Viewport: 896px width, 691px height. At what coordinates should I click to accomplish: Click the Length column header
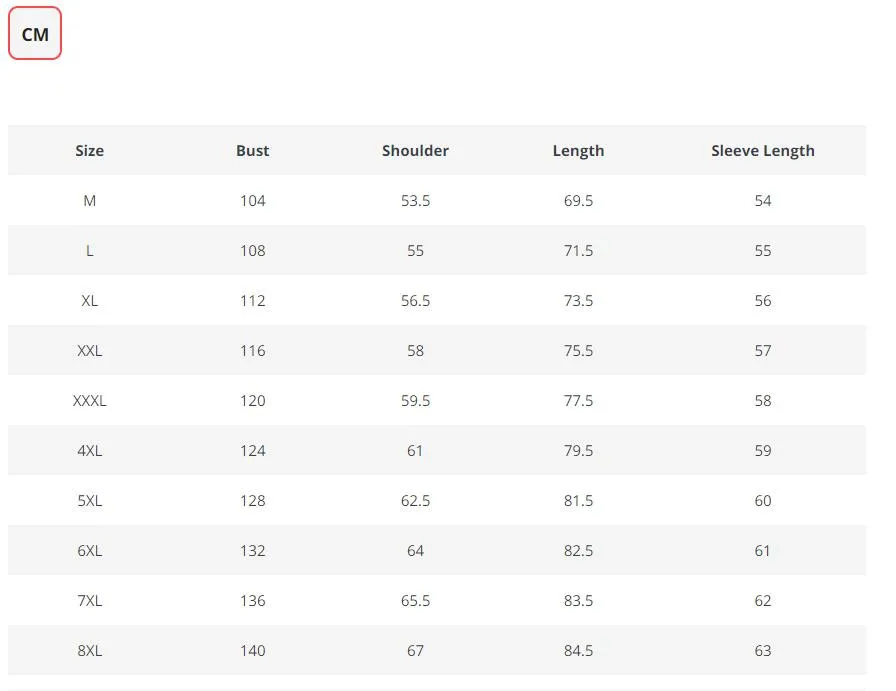[x=578, y=151]
